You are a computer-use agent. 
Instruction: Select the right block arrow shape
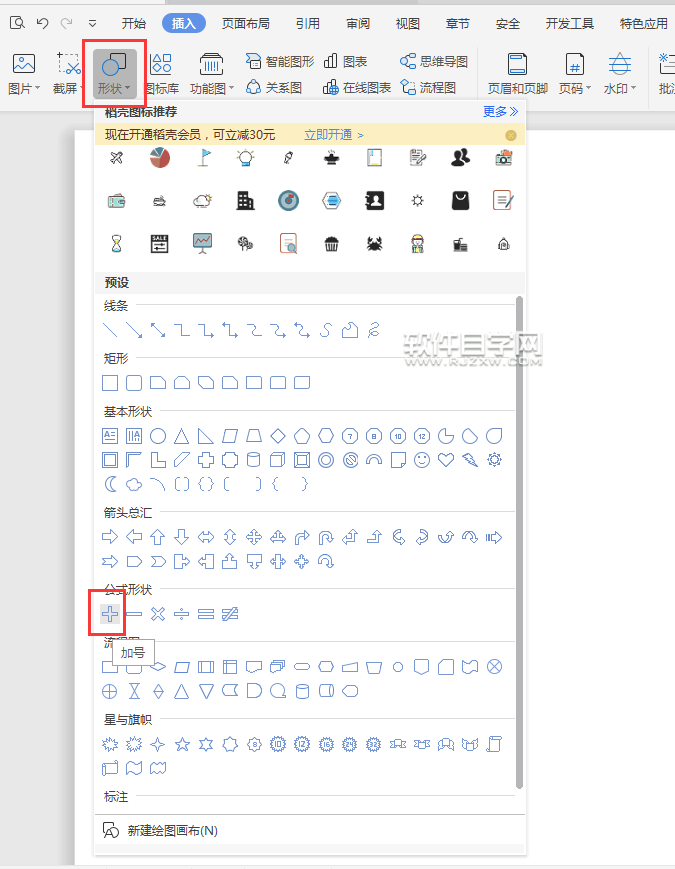[110, 537]
